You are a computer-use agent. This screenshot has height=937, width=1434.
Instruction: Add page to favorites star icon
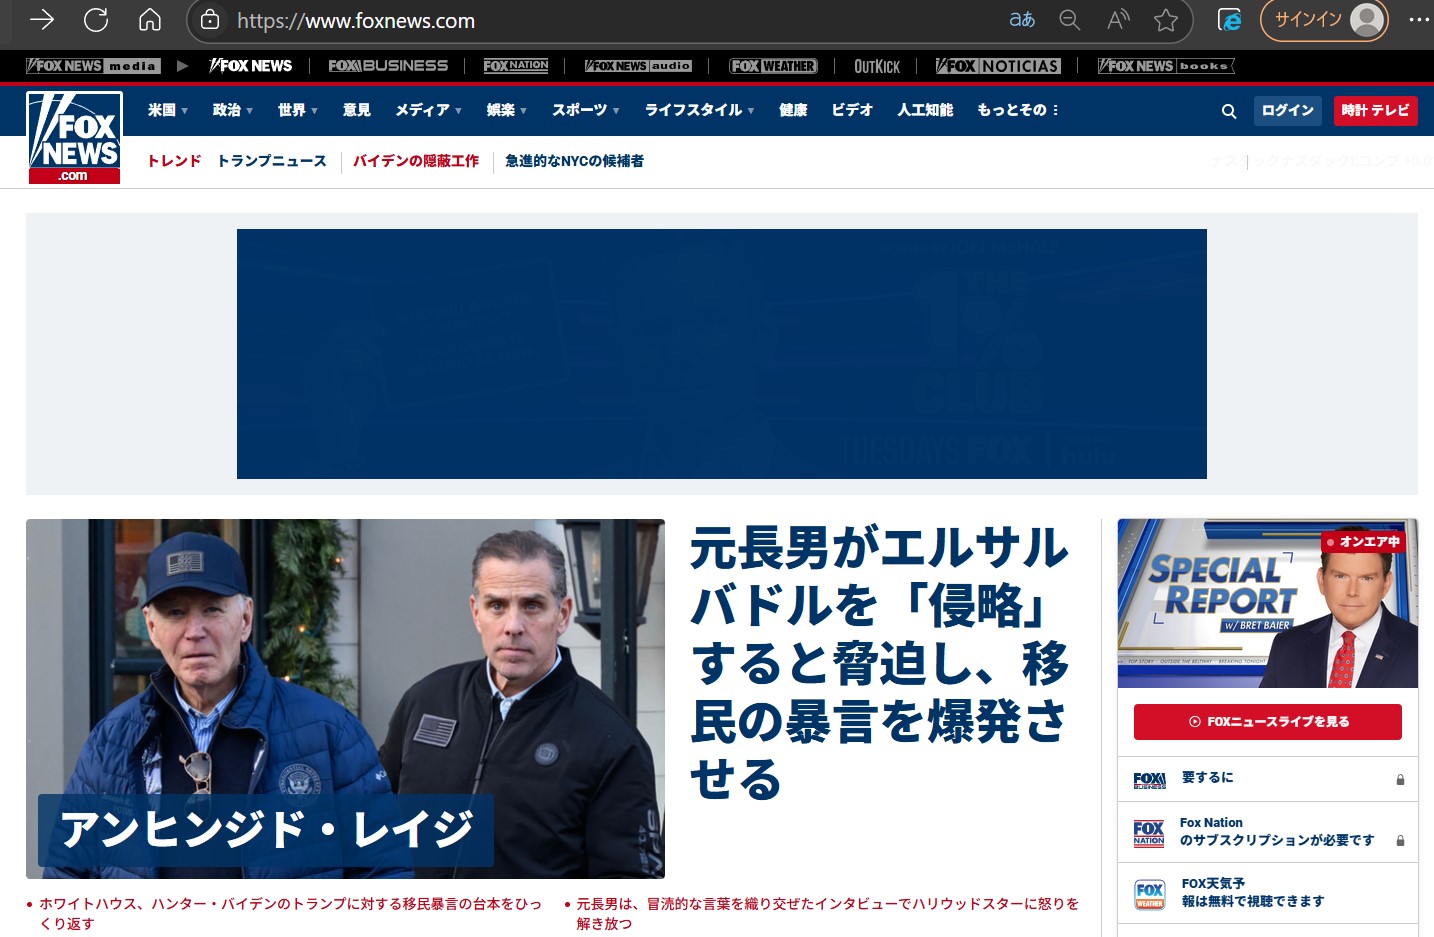click(1166, 20)
